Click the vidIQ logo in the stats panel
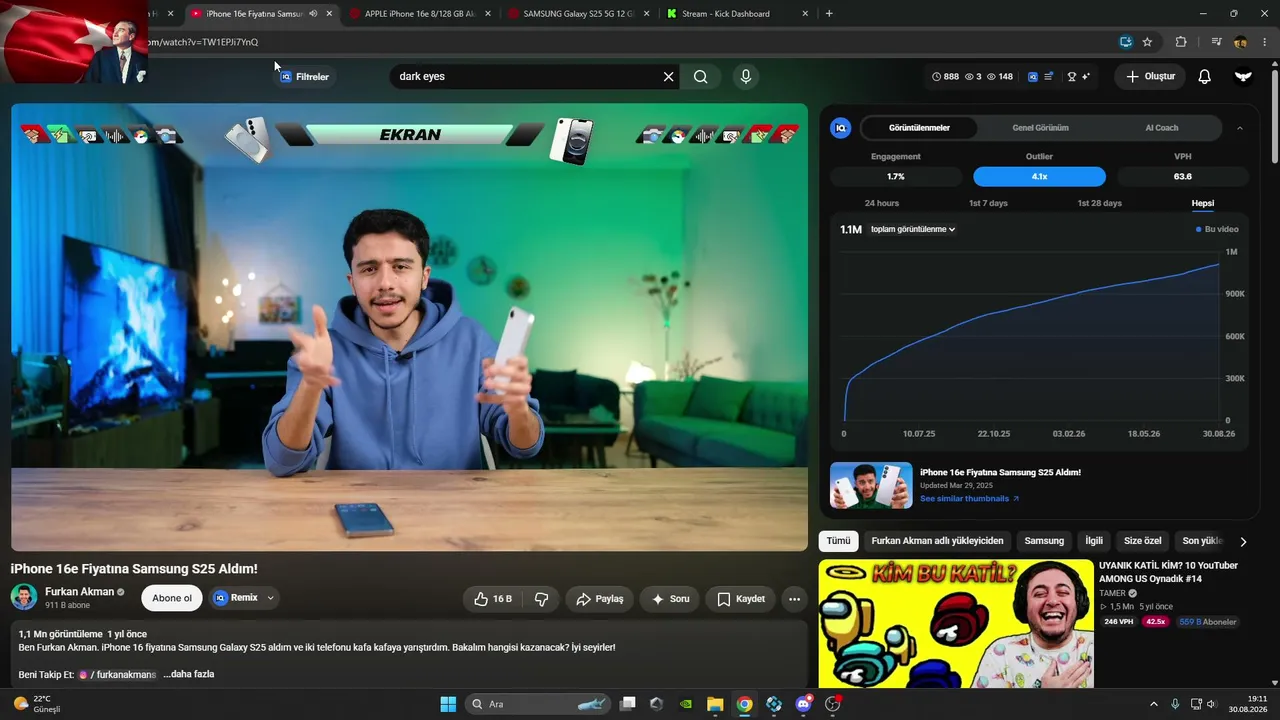Image resolution: width=1280 pixels, height=720 pixels. 841,128
